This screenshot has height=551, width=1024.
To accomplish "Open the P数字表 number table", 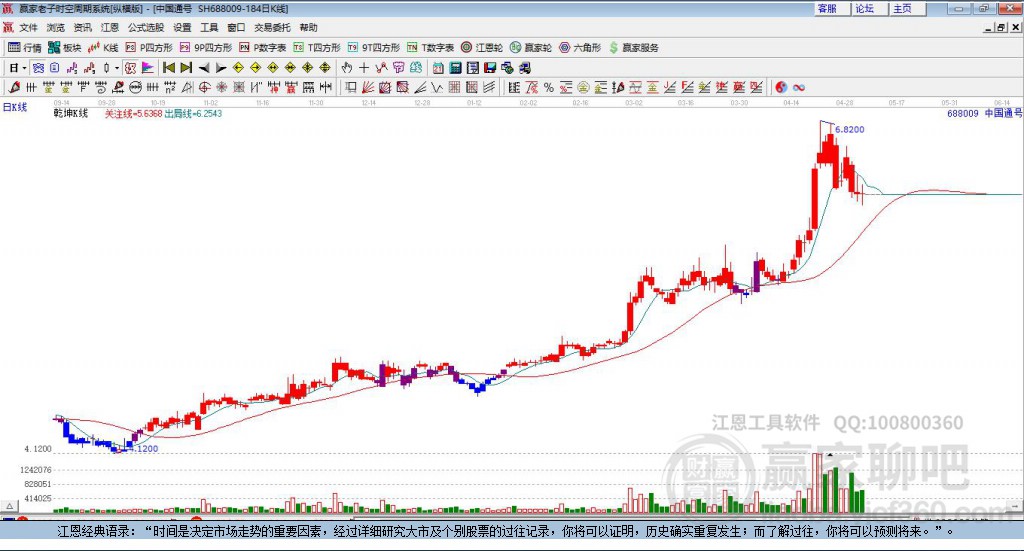I will point(263,48).
